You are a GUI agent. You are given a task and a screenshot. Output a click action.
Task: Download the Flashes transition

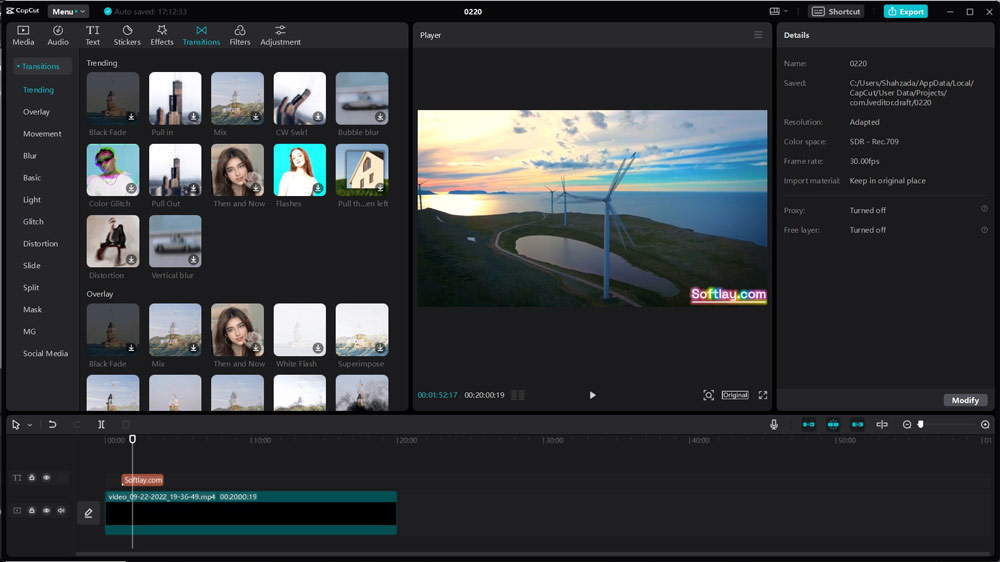point(318,188)
